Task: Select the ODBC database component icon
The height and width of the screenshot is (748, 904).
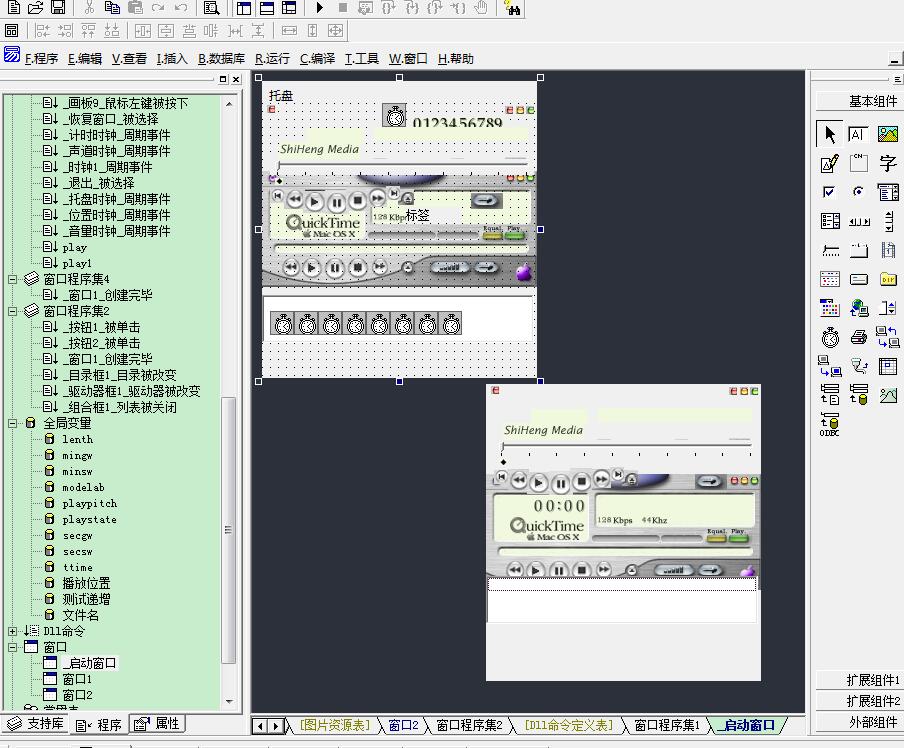Action: (x=829, y=424)
